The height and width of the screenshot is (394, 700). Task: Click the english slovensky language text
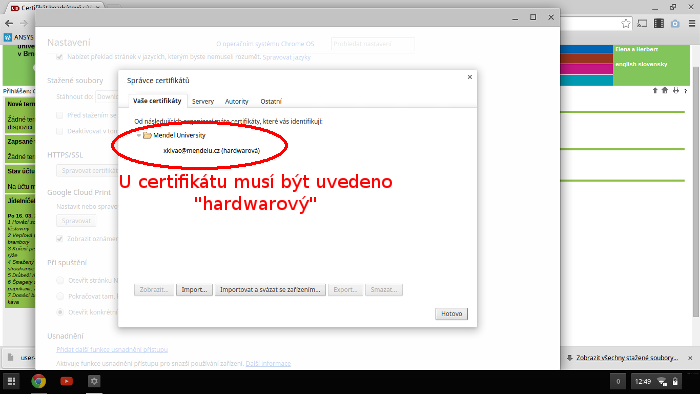[x=641, y=64]
